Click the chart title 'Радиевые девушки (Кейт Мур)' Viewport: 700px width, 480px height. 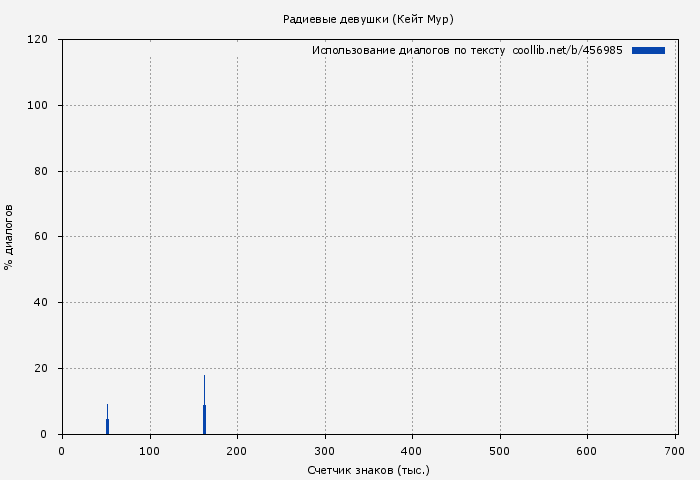click(x=368, y=19)
